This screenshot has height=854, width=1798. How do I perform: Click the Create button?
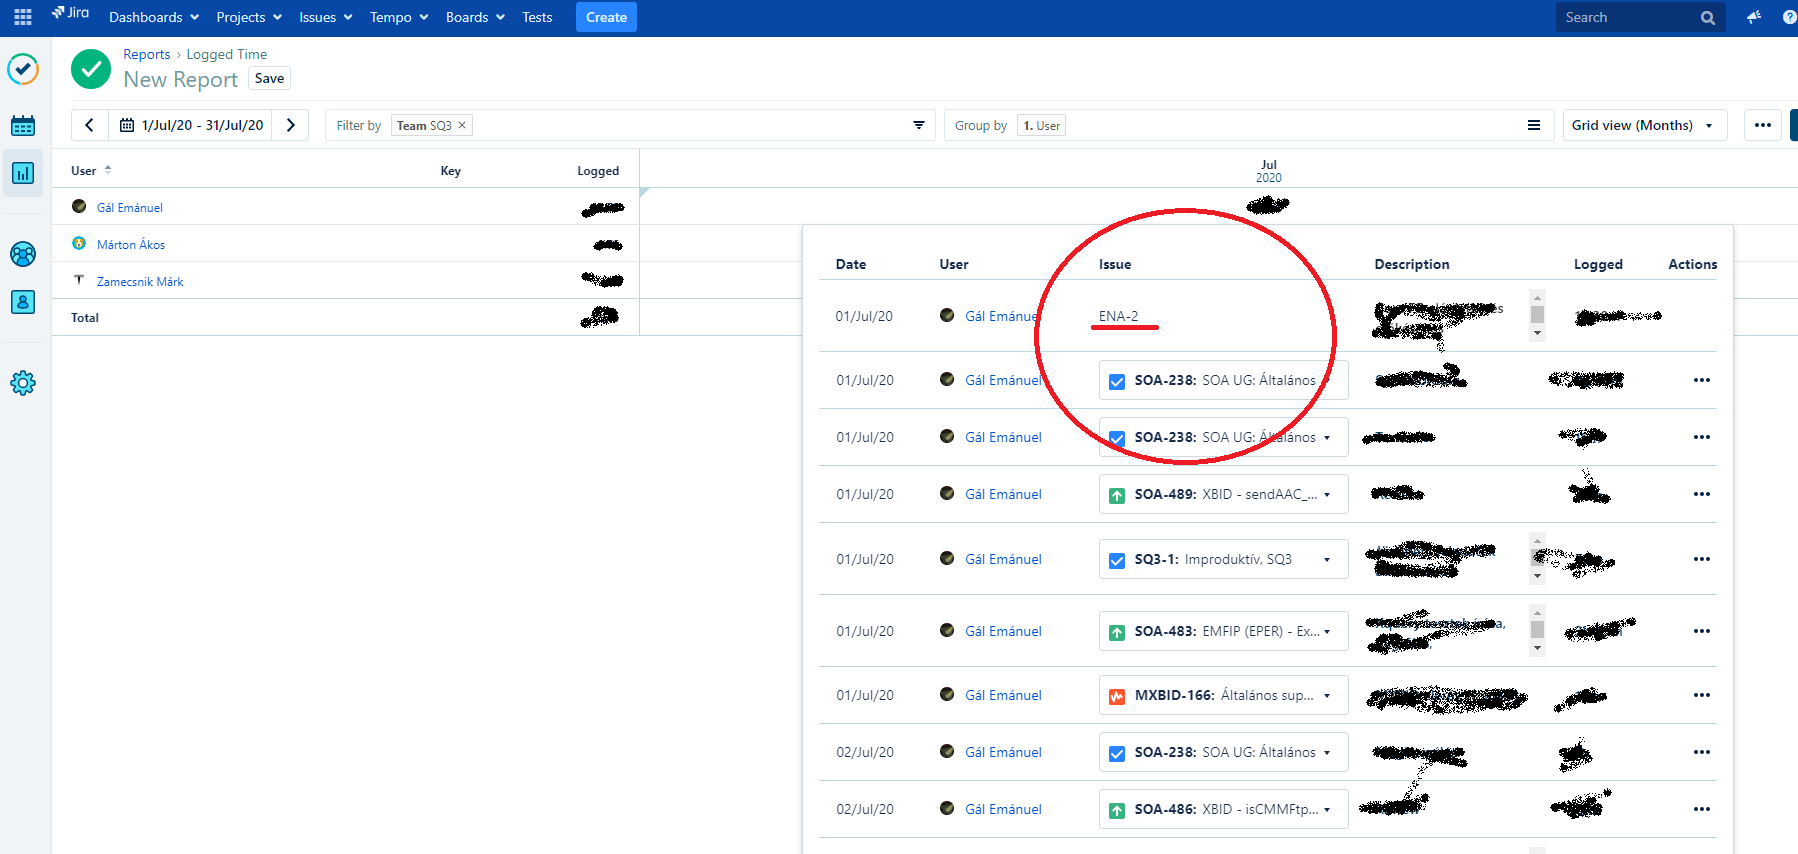click(606, 17)
